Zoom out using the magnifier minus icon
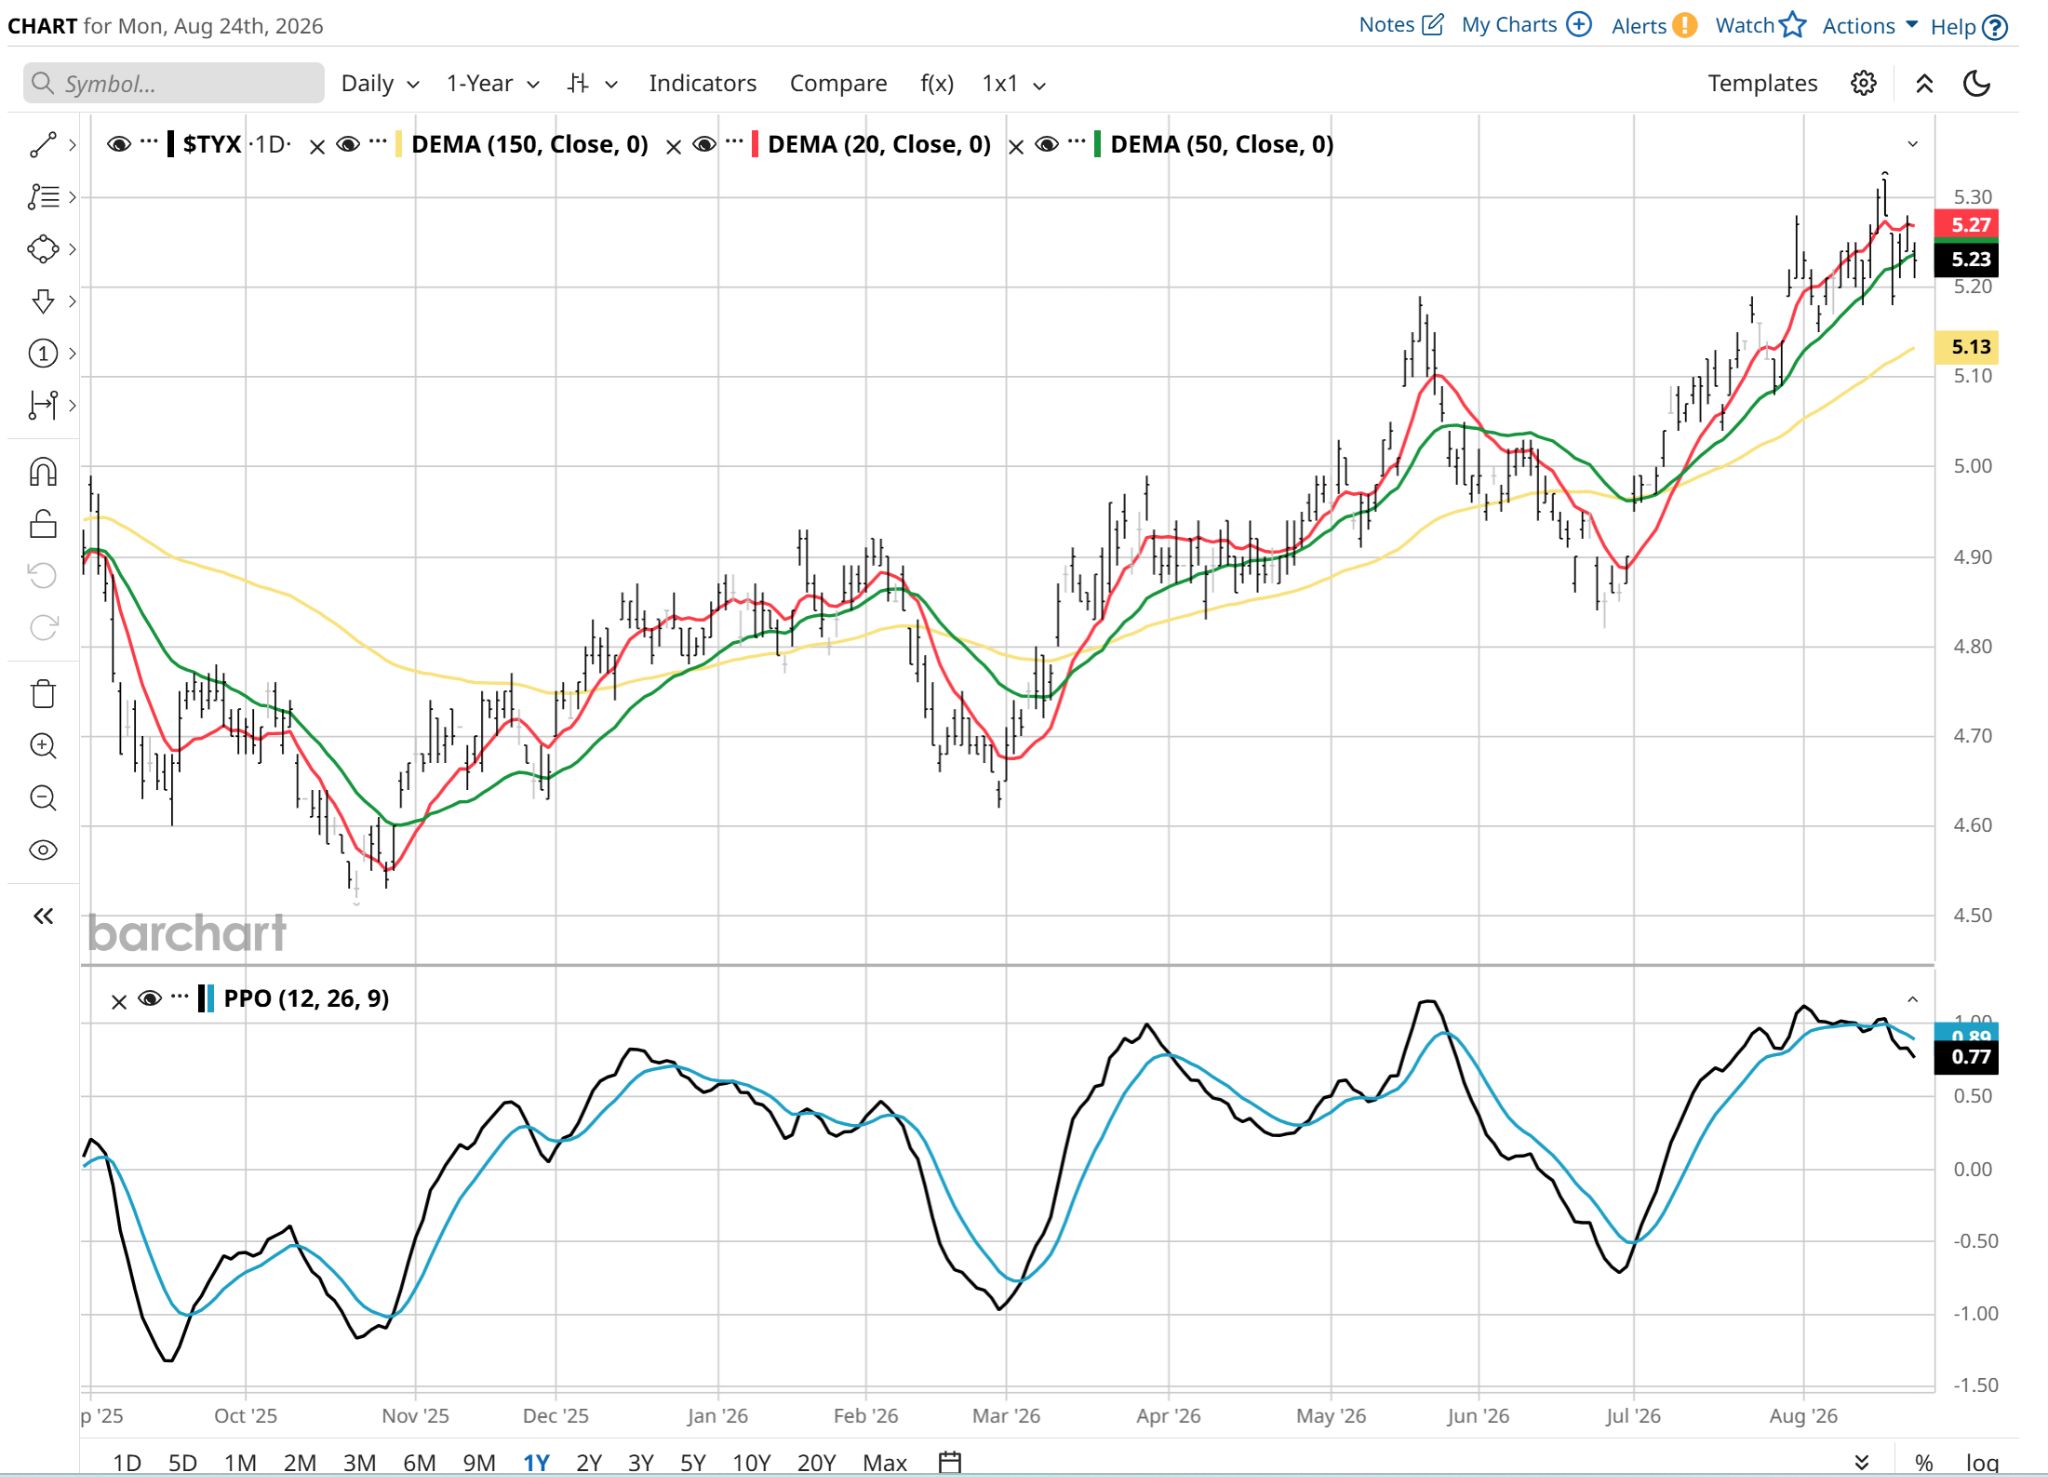Screen dimensions: 2048x1477 43,798
